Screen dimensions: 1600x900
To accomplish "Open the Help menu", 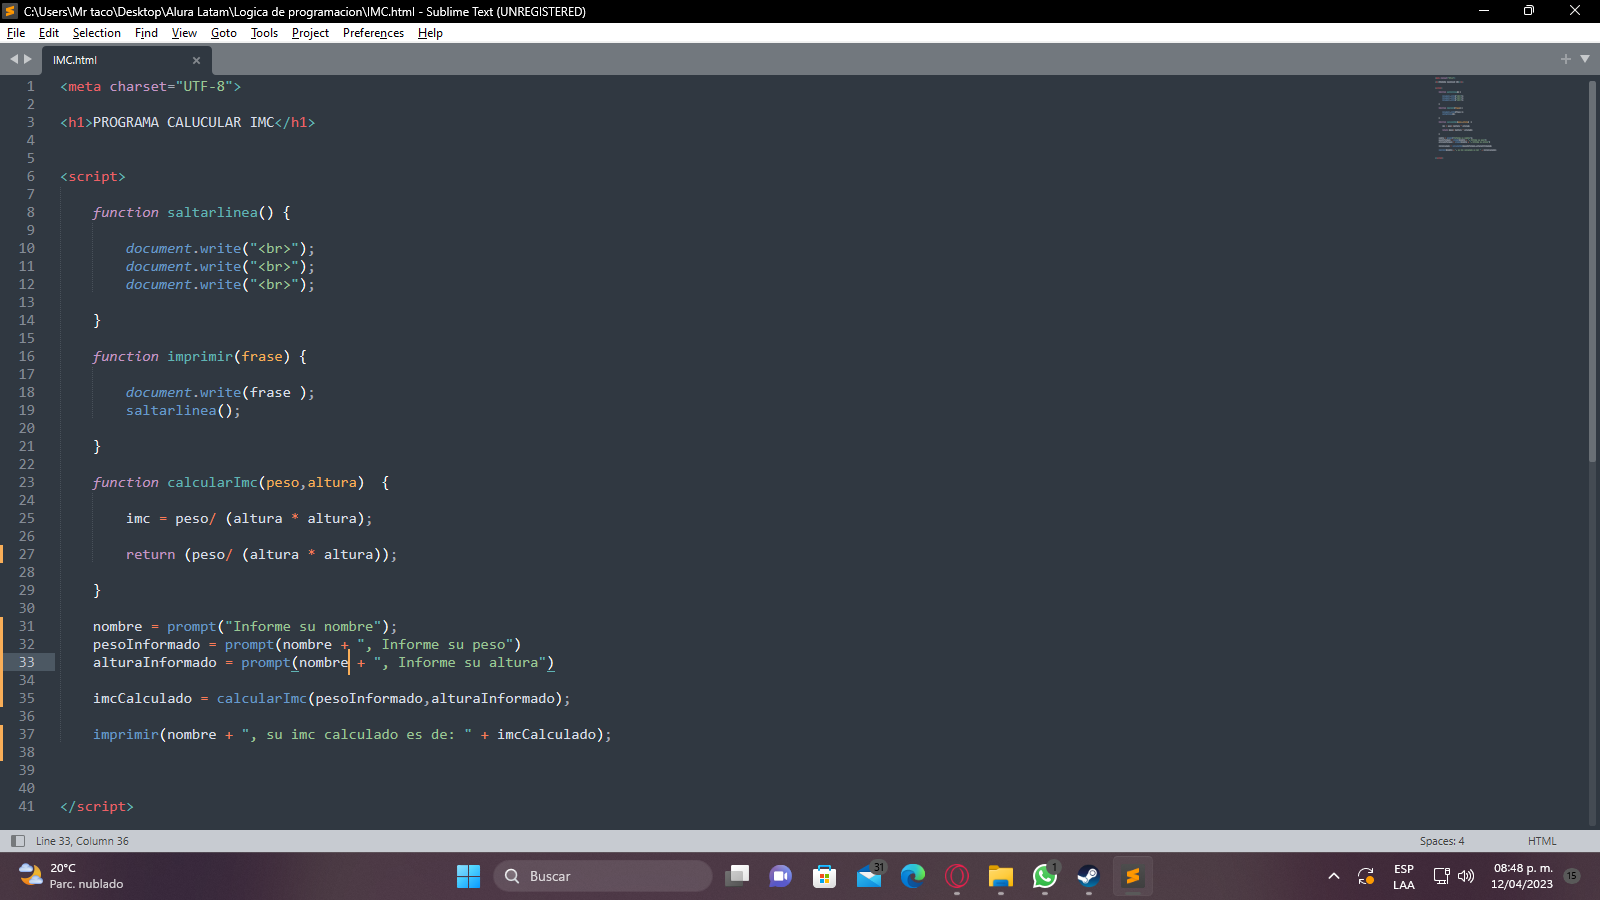I will coord(430,33).
